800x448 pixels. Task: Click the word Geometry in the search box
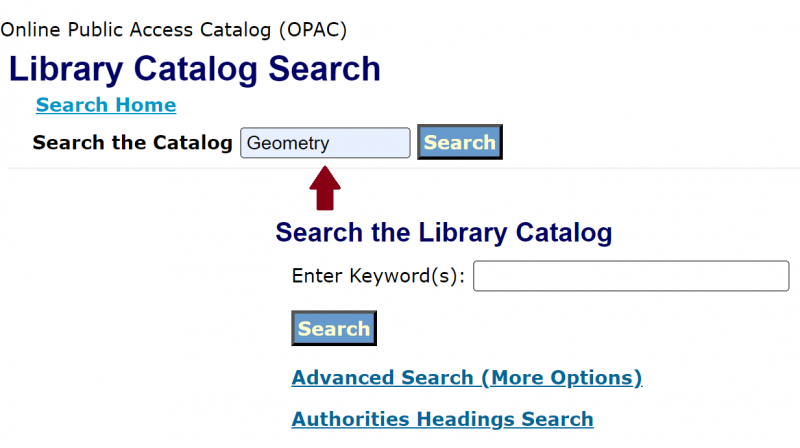coord(288,143)
